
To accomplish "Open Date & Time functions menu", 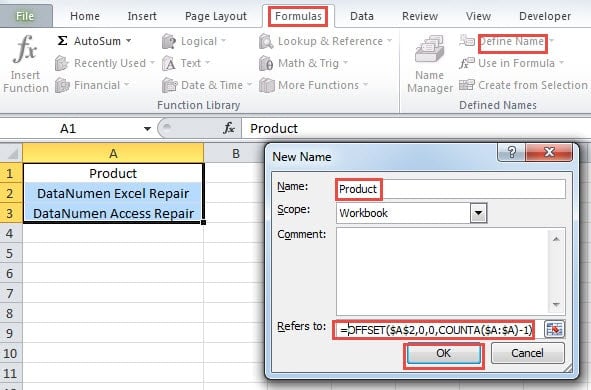I will (x=207, y=85).
